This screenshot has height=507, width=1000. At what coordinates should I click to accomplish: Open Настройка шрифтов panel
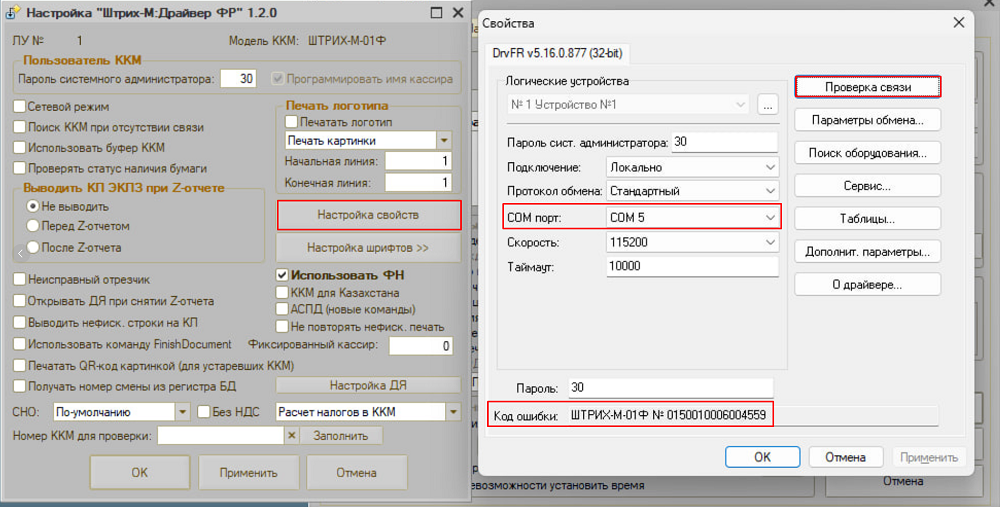click(x=368, y=247)
